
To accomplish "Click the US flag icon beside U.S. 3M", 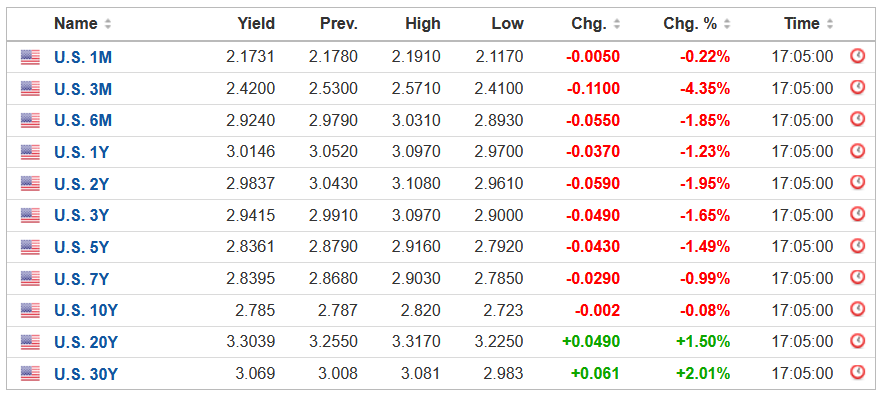I will [30, 88].
